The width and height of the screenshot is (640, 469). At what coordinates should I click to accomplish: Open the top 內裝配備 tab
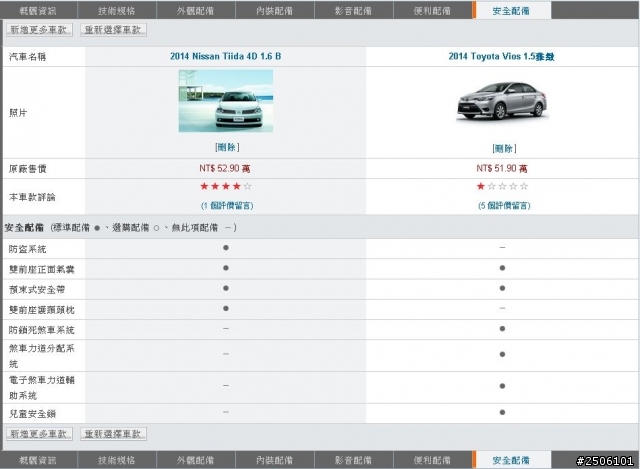(x=275, y=10)
